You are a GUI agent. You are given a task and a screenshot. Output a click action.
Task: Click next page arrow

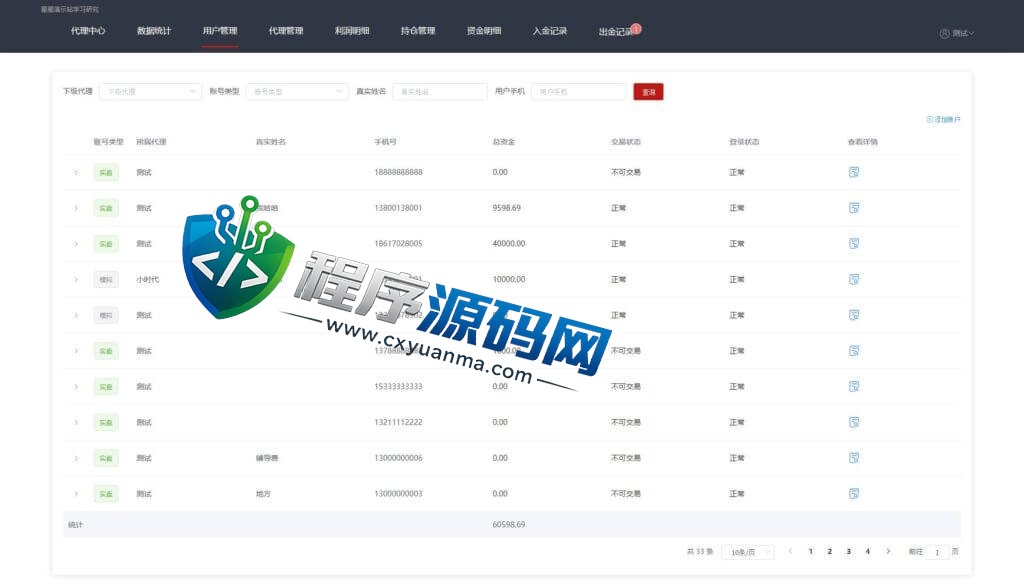(888, 551)
